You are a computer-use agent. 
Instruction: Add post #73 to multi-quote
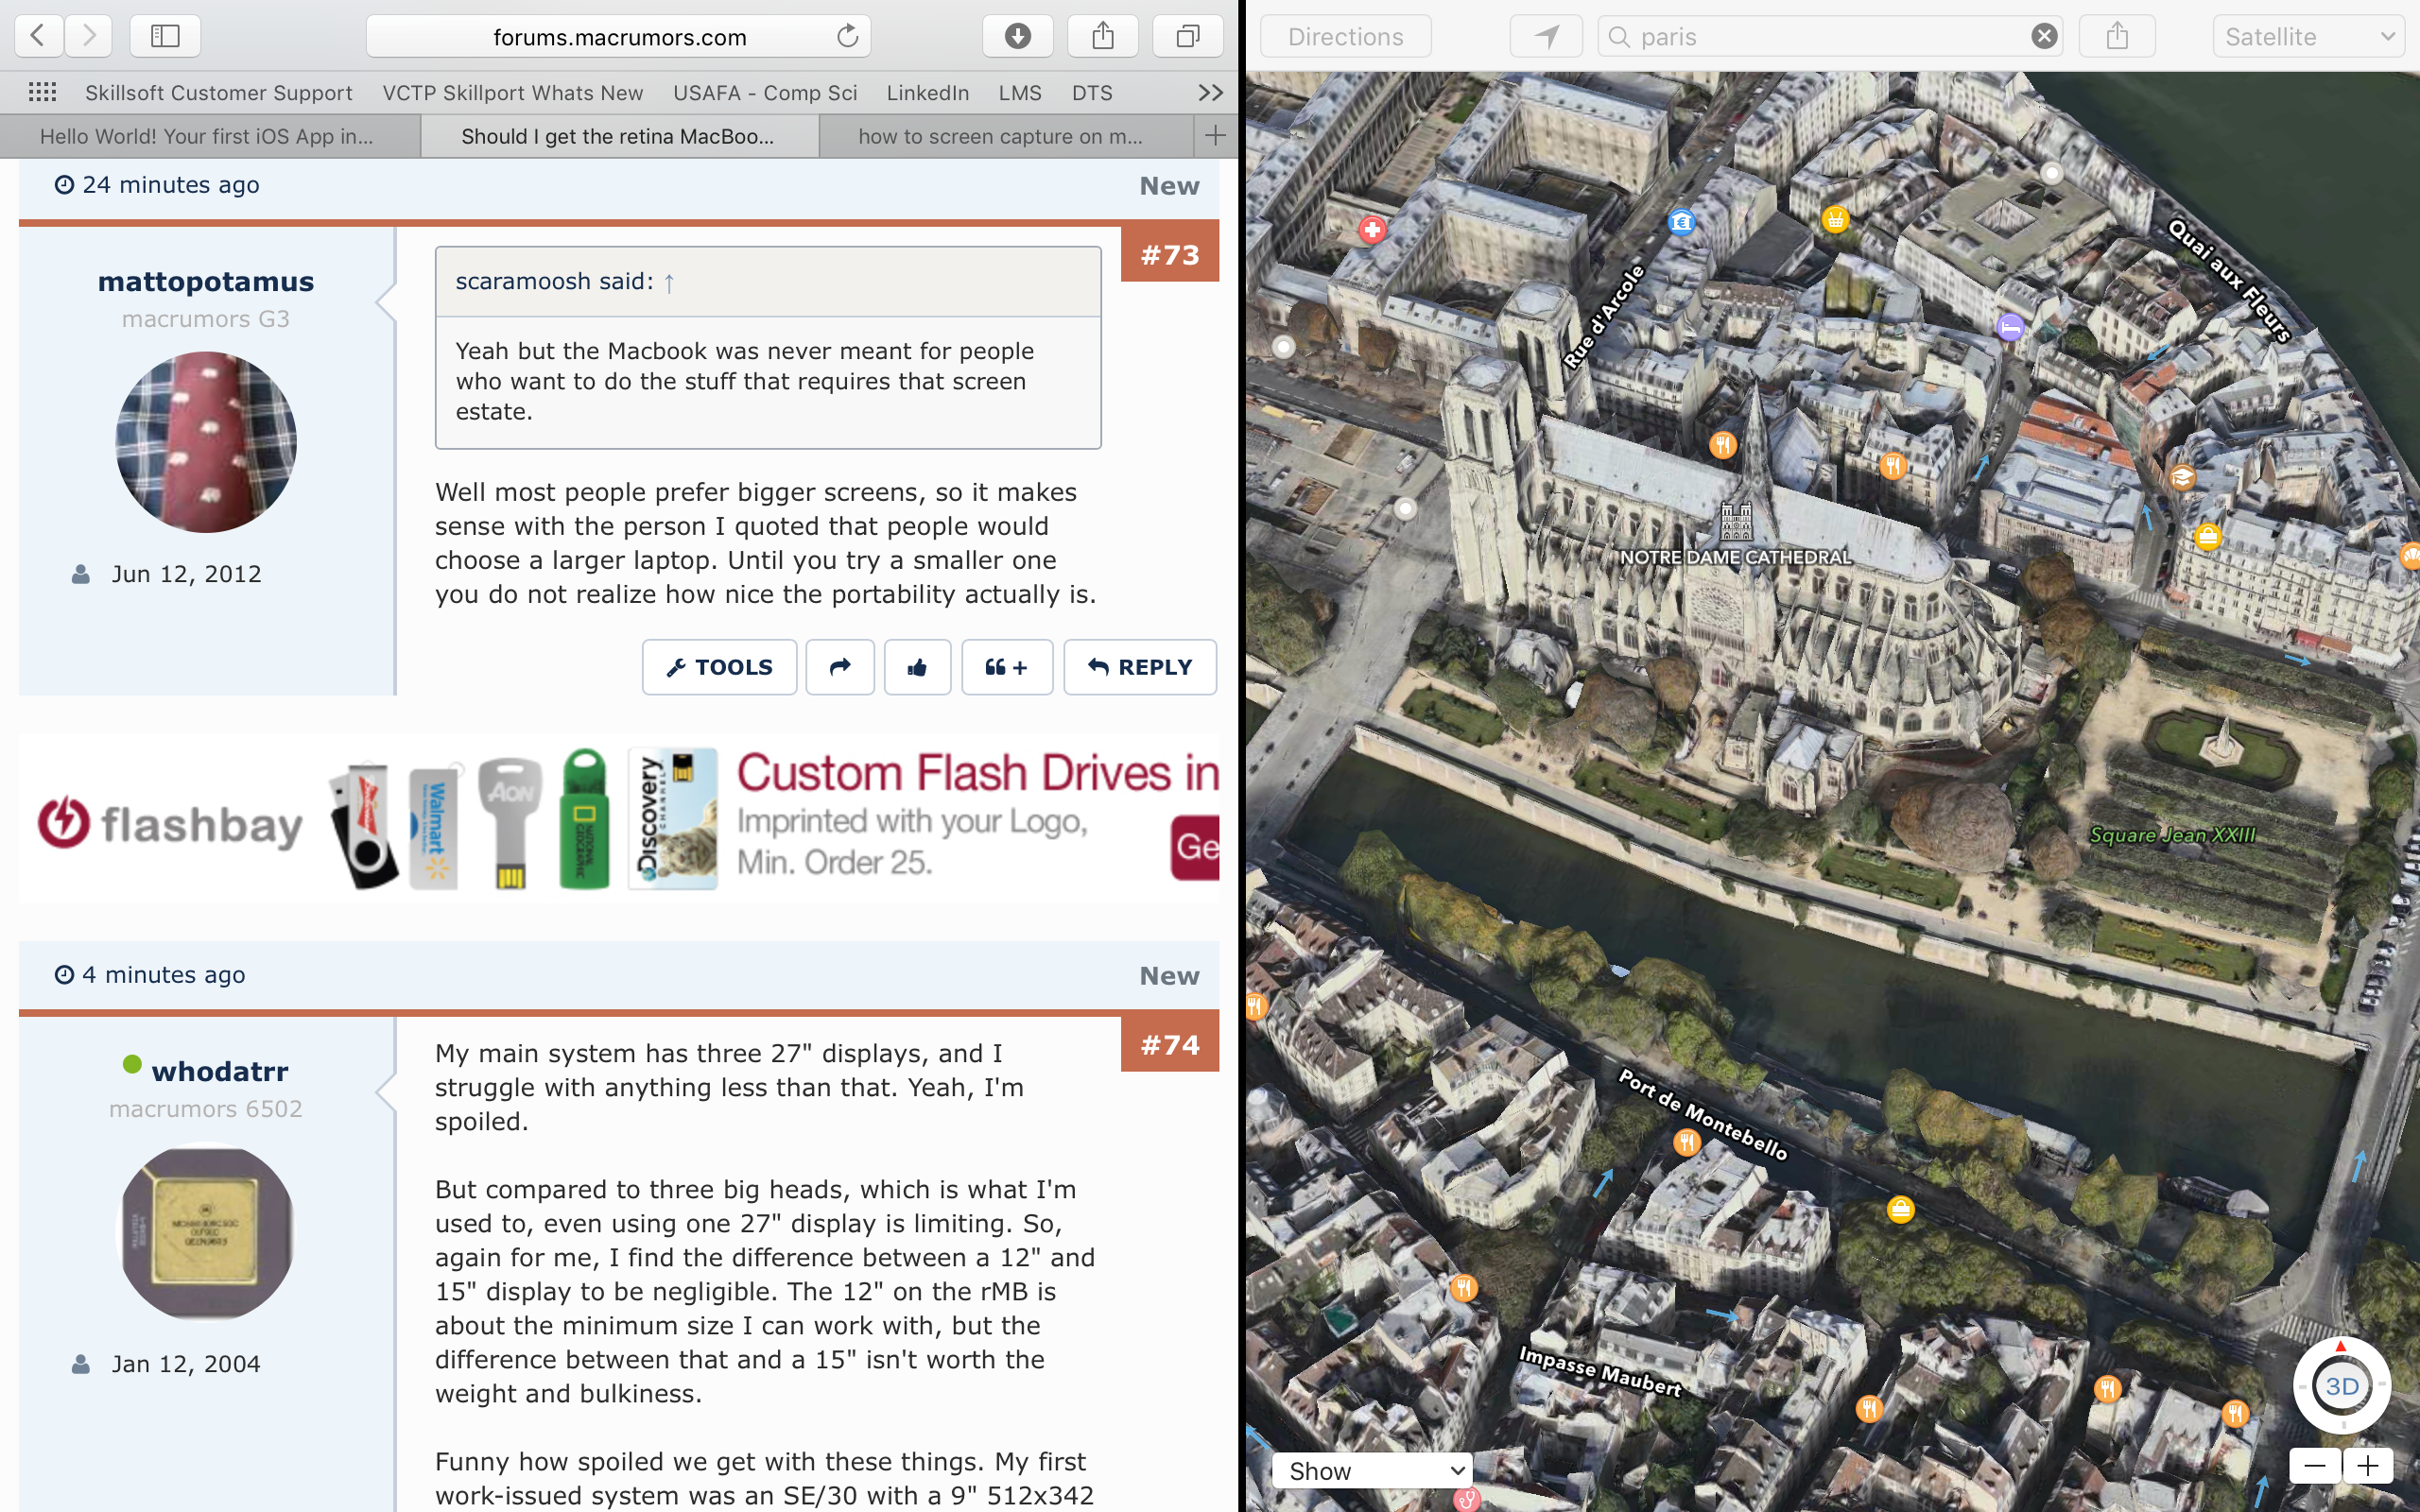click(1007, 667)
